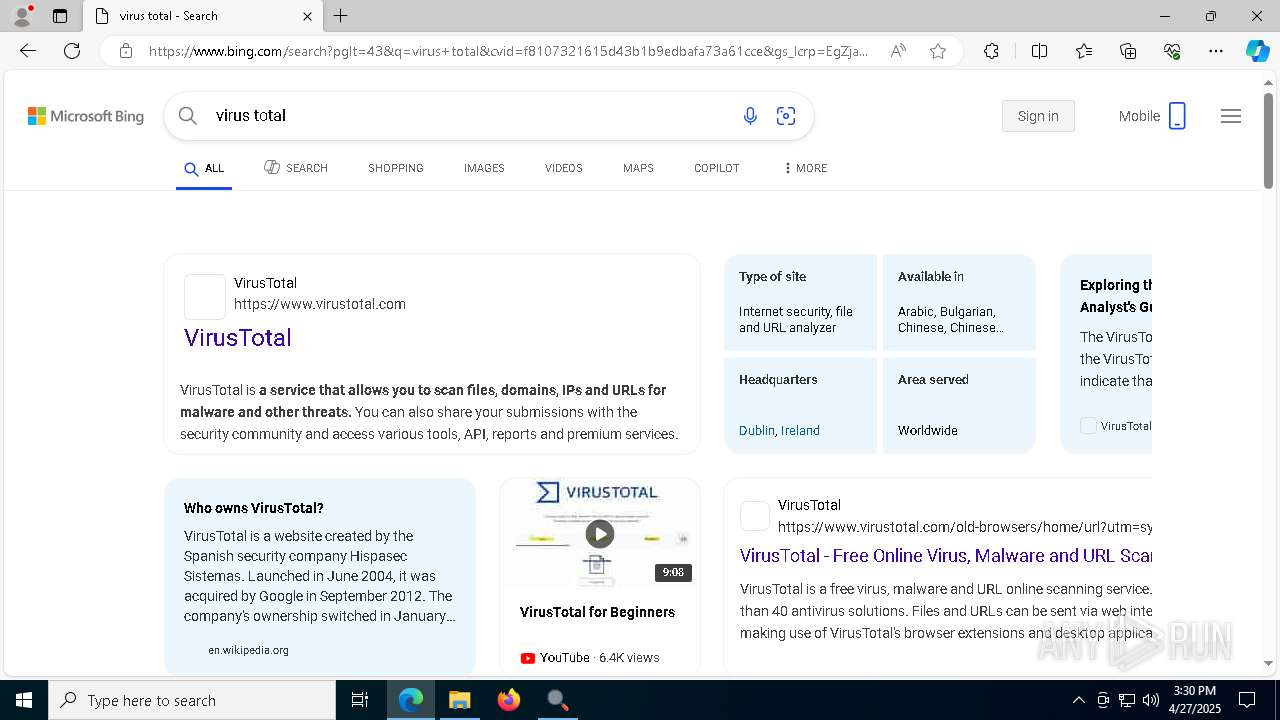Open network icon in system tray
1280x720 pixels.
[x=1127, y=700]
